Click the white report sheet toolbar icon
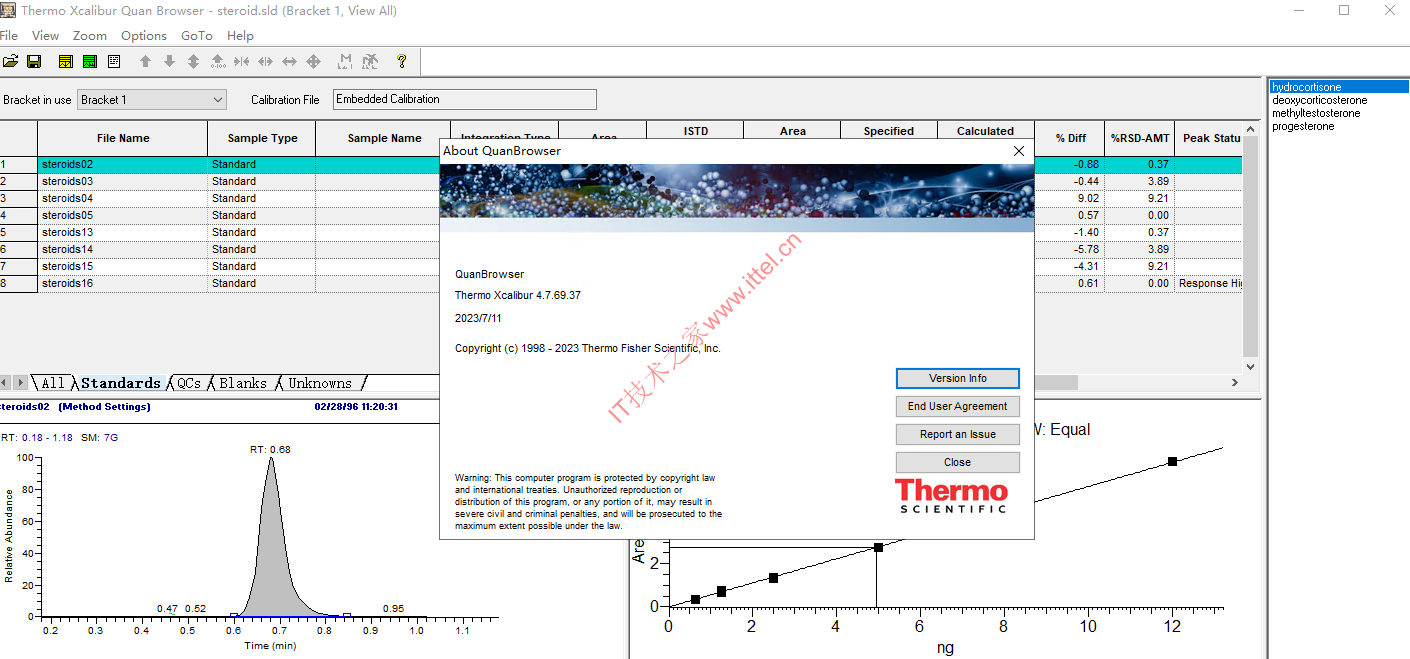 click(x=114, y=62)
